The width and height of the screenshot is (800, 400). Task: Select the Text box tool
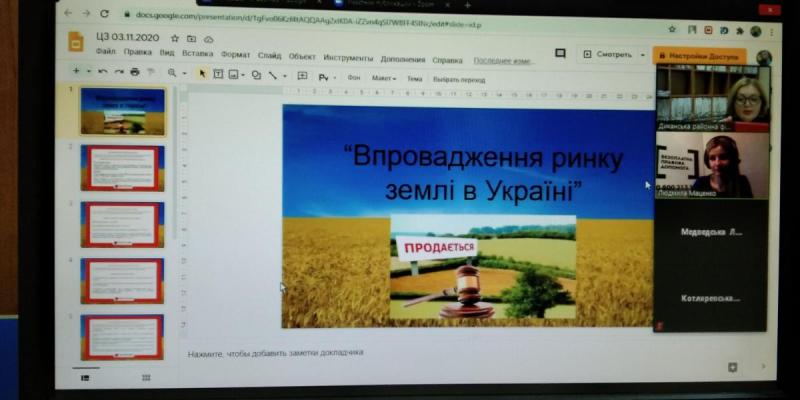click(218, 74)
